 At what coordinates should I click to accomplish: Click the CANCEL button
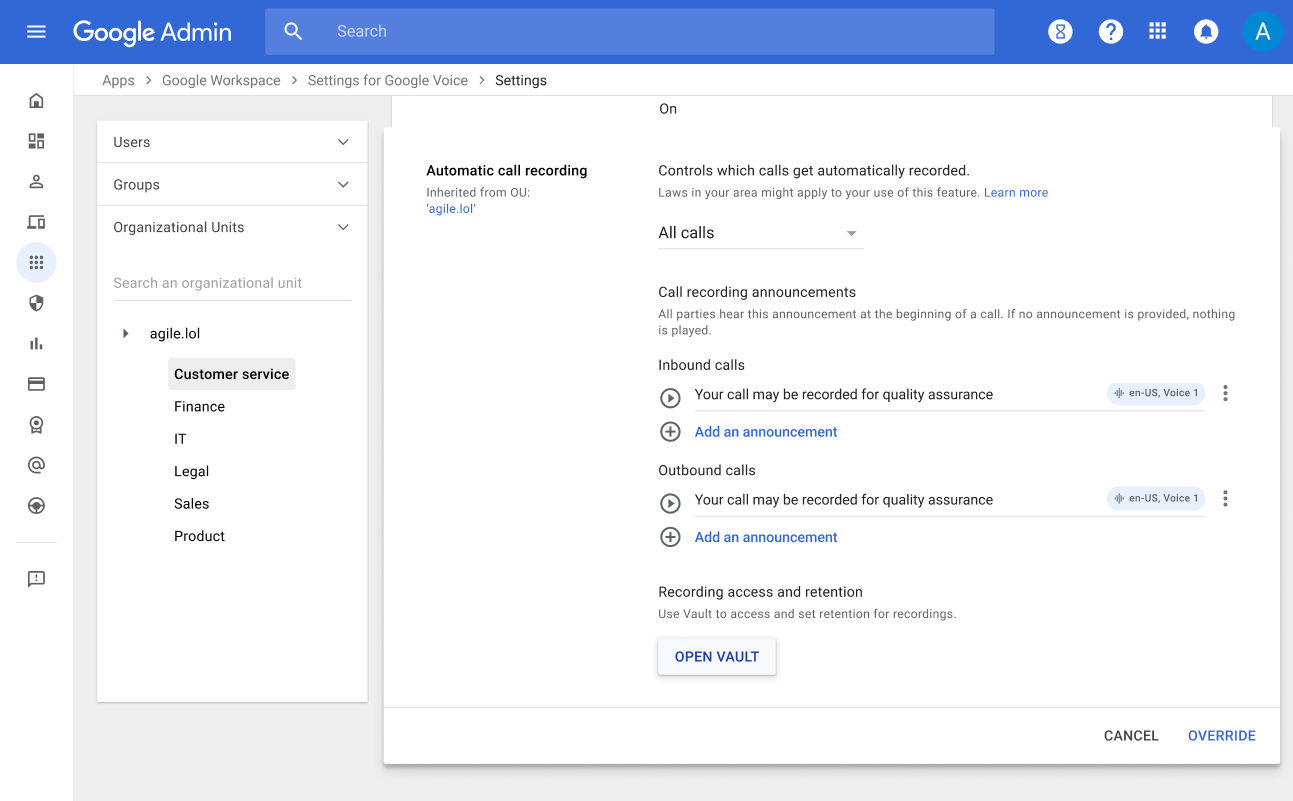(x=1131, y=736)
